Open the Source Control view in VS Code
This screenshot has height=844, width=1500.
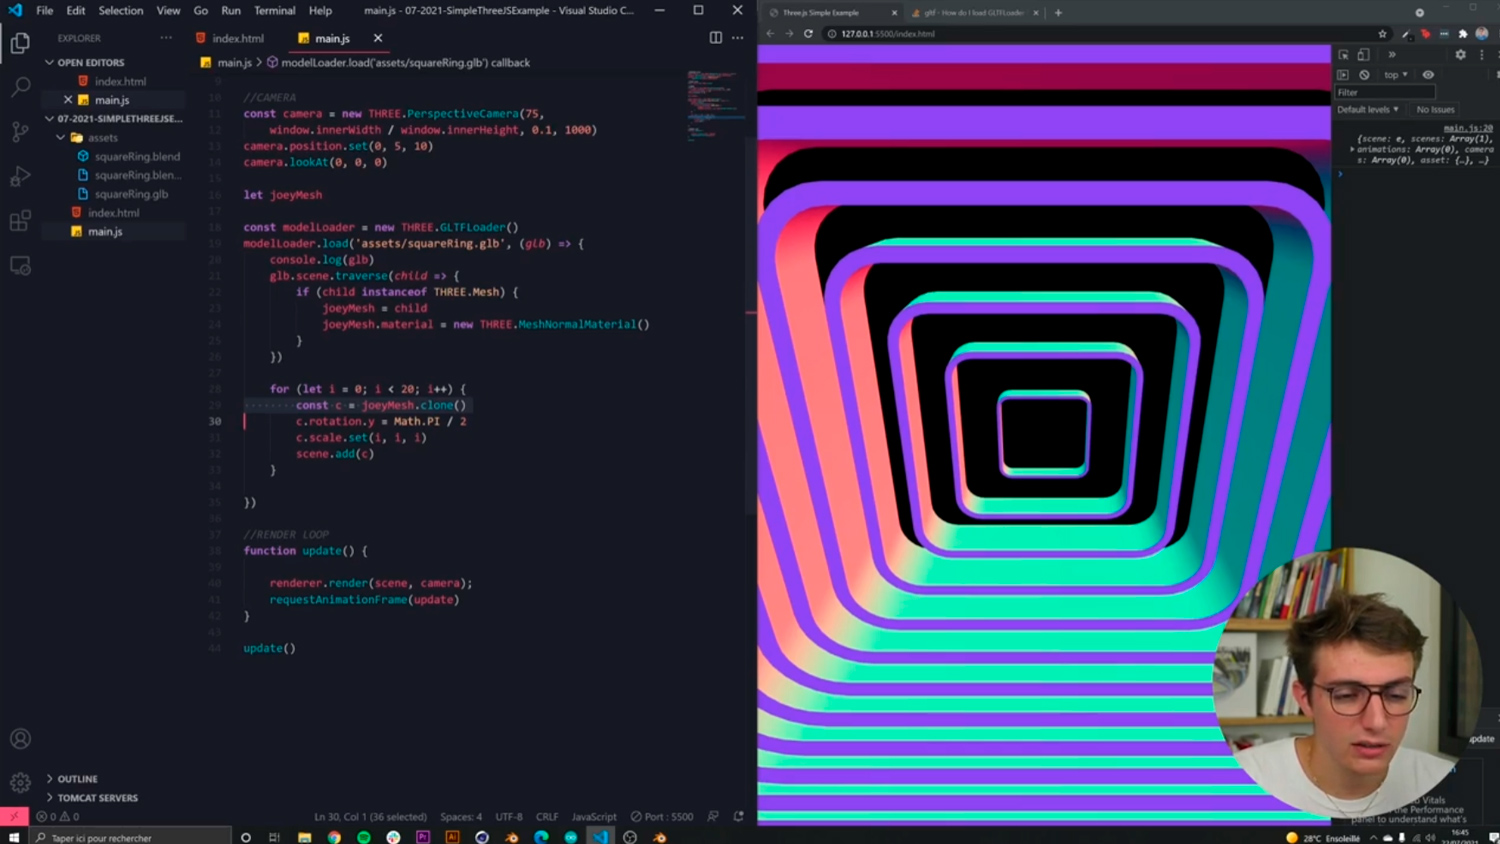[x=20, y=132]
